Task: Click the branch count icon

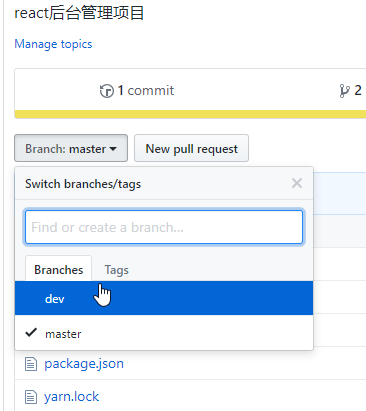Action: 344,91
